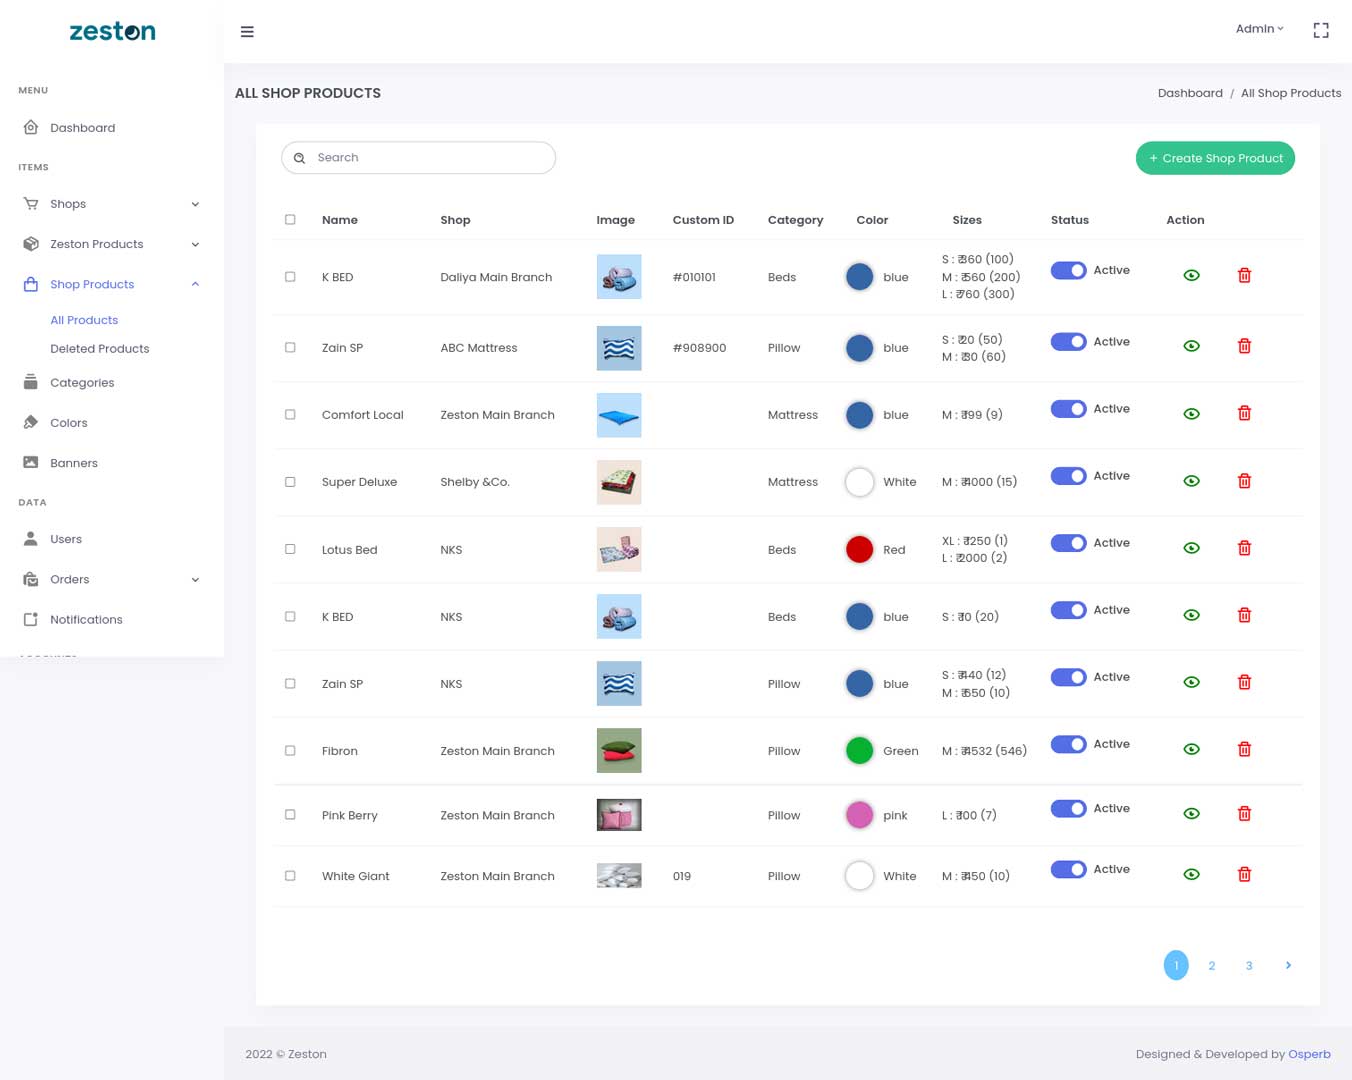Collapse the Shop Products submenu chevron
1352x1080 pixels.
pyautogui.click(x=195, y=284)
